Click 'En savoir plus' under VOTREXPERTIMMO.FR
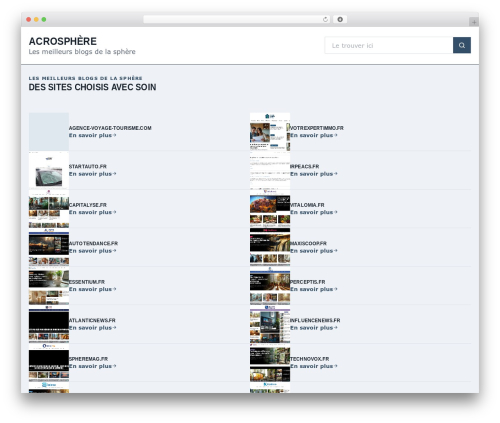 [314, 135]
